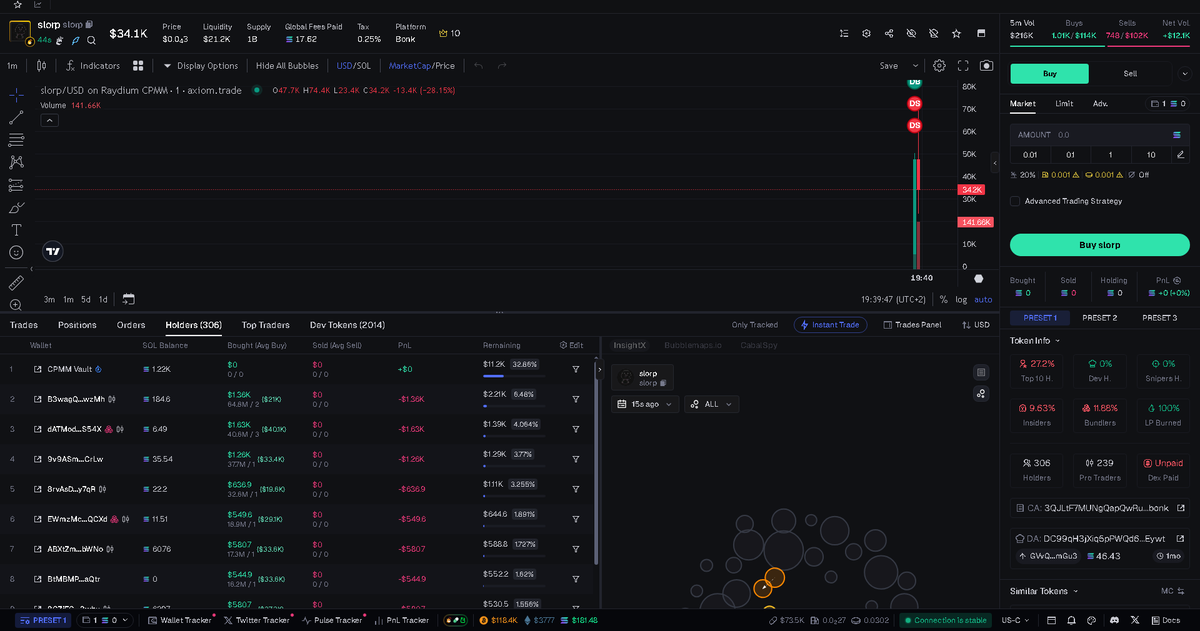The image size is (1200, 631).
Task: Open the Fibonacci retracement tool
Action: point(16,140)
